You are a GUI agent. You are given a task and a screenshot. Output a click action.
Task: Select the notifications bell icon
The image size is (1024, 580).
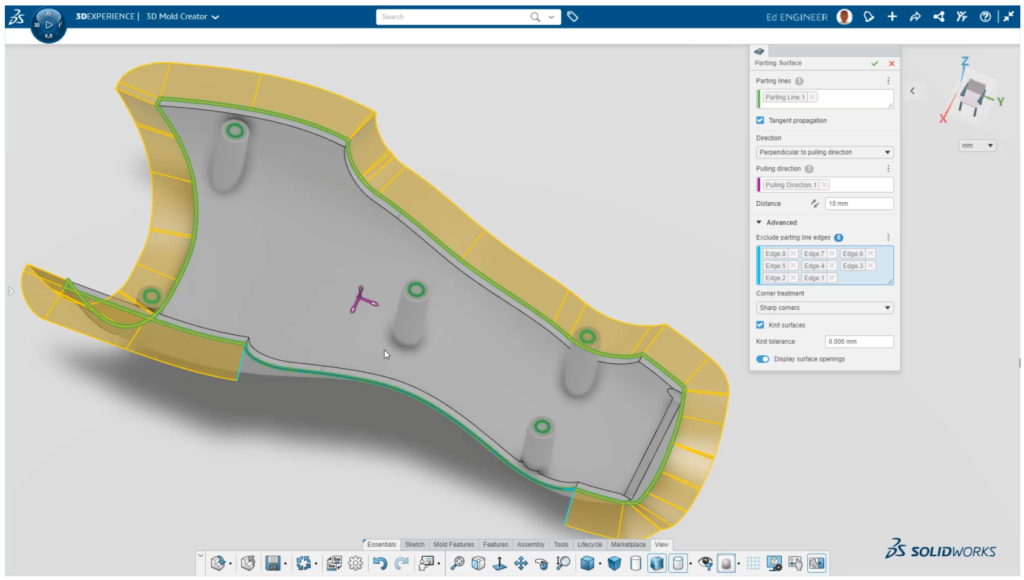click(869, 17)
